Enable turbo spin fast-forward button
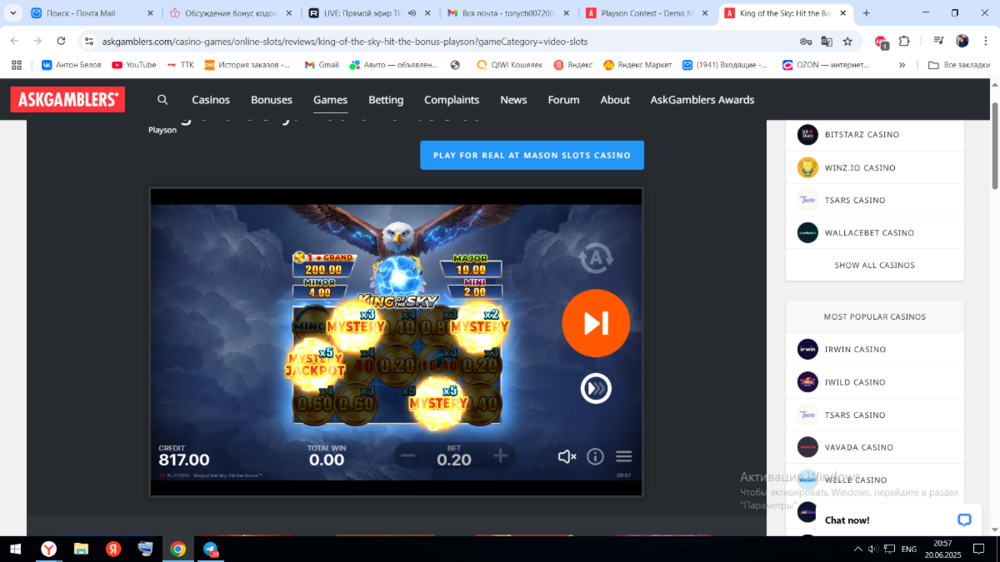The height and width of the screenshot is (562, 1000). 596,388
